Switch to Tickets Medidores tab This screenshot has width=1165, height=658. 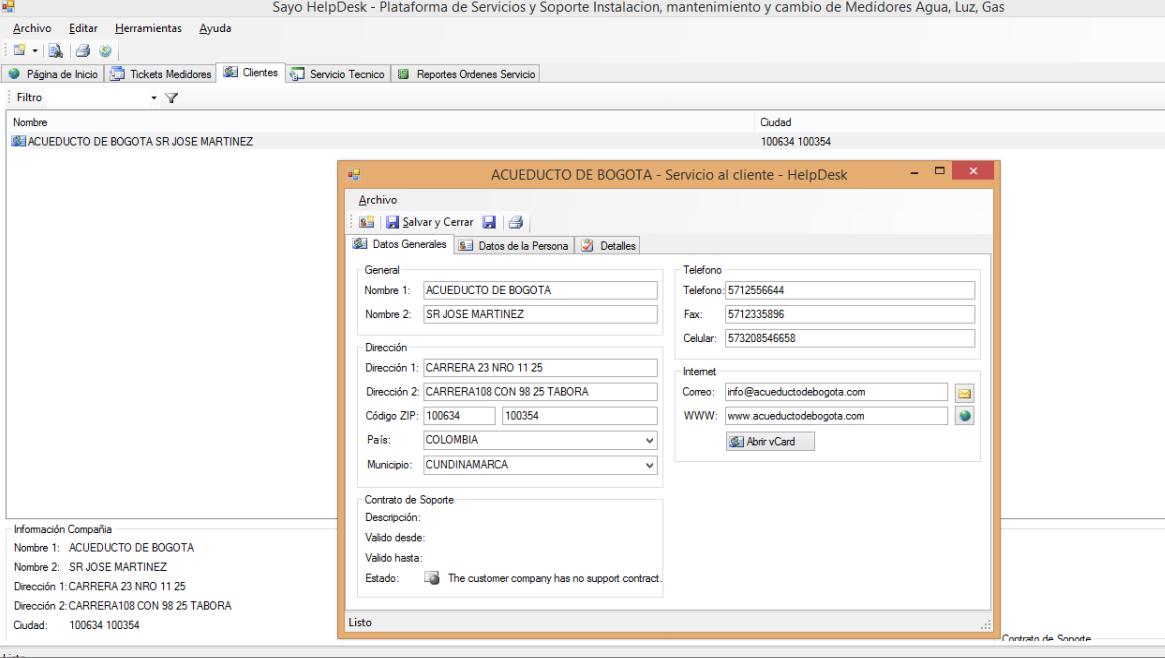[161, 74]
